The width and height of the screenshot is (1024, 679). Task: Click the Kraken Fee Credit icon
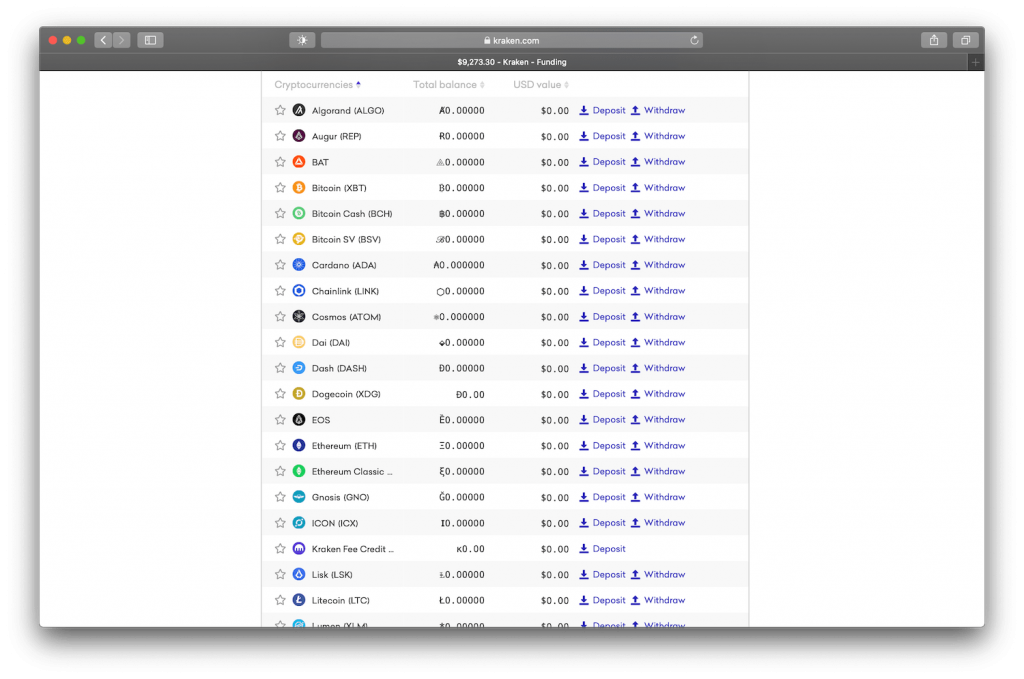298,548
